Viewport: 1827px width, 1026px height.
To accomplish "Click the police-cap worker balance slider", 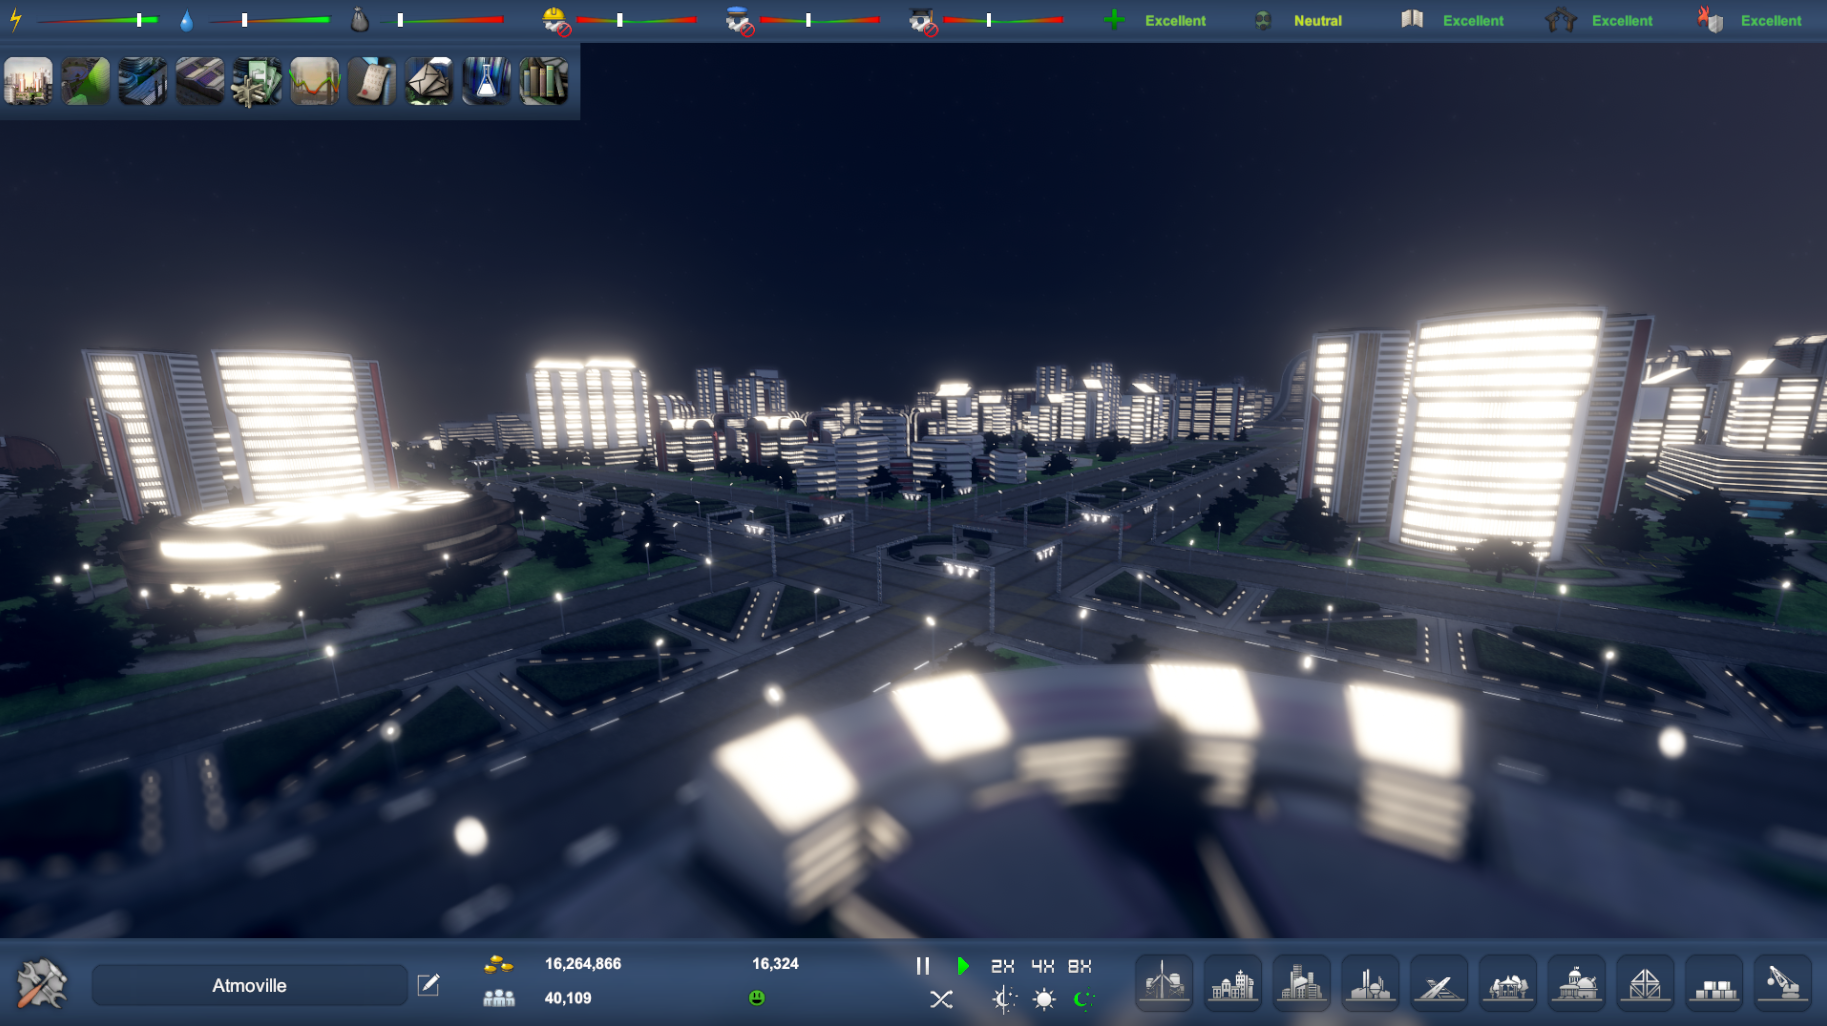I will 820,20.
